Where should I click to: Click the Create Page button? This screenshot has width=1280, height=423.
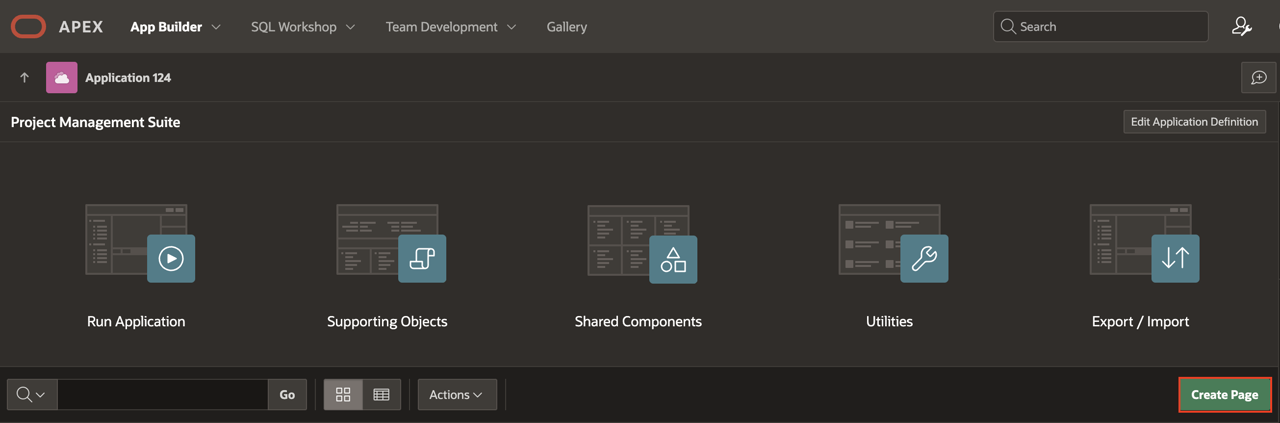click(x=1224, y=395)
